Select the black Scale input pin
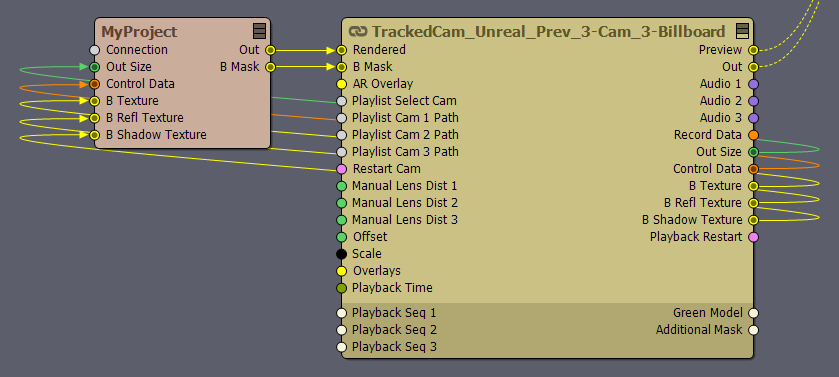 pos(341,254)
